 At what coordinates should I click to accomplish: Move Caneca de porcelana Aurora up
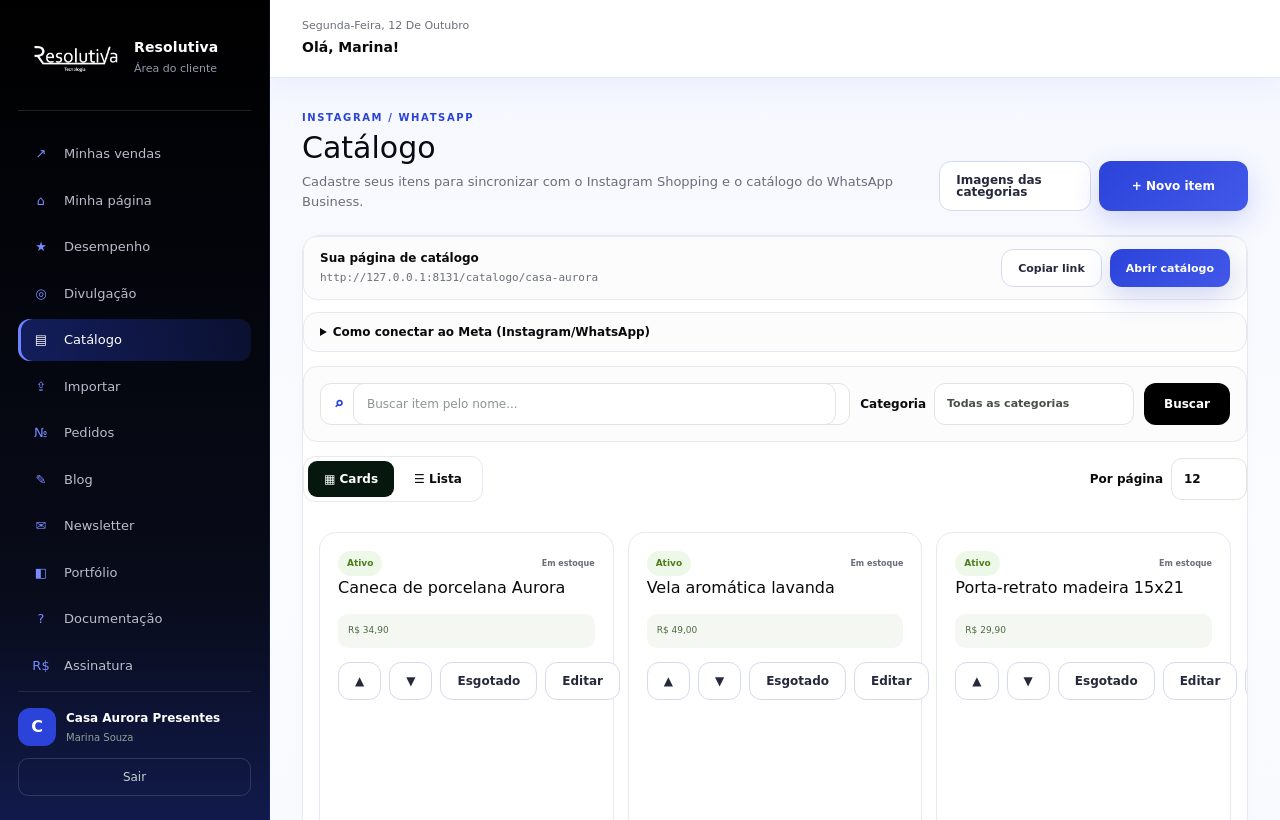tap(359, 681)
